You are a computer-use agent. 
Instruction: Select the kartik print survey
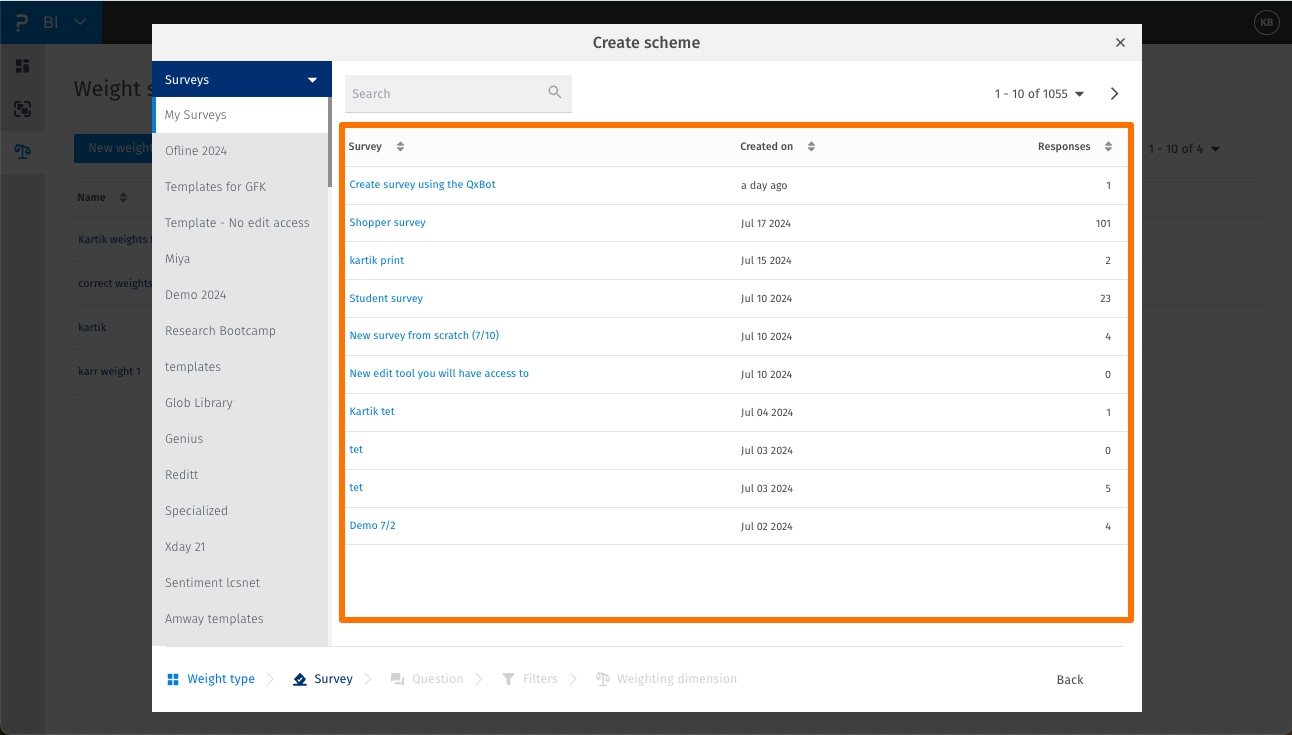point(377,261)
